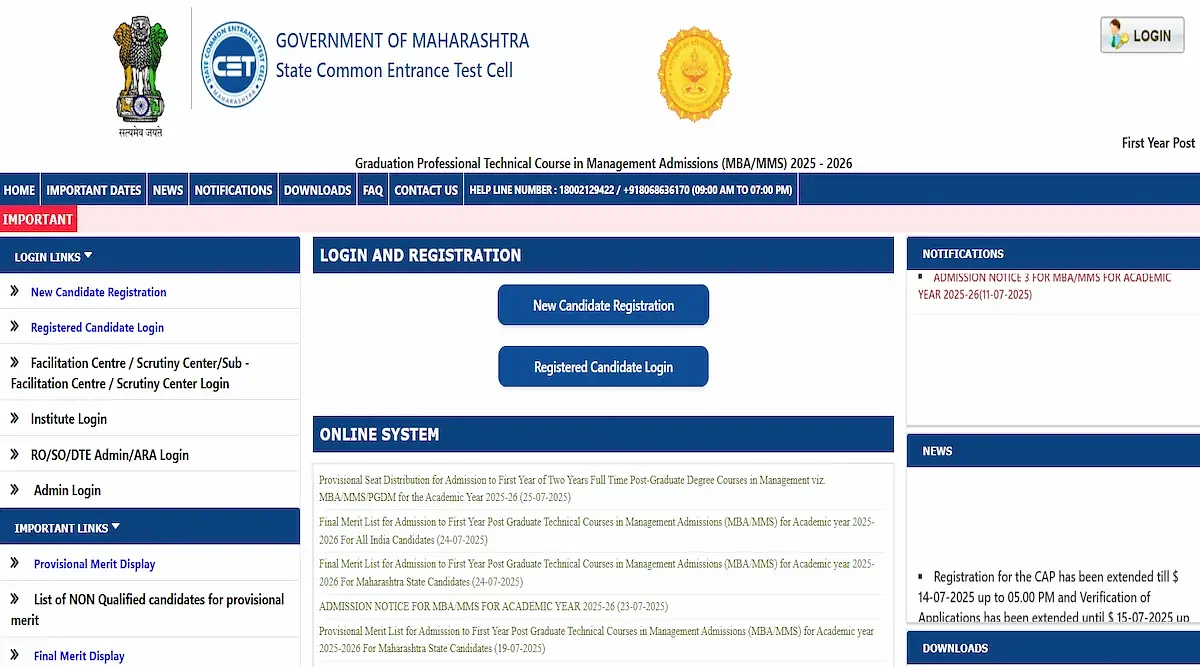
Task: Open the IMPORTANT DATES menu
Action: [x=94, y=190]
